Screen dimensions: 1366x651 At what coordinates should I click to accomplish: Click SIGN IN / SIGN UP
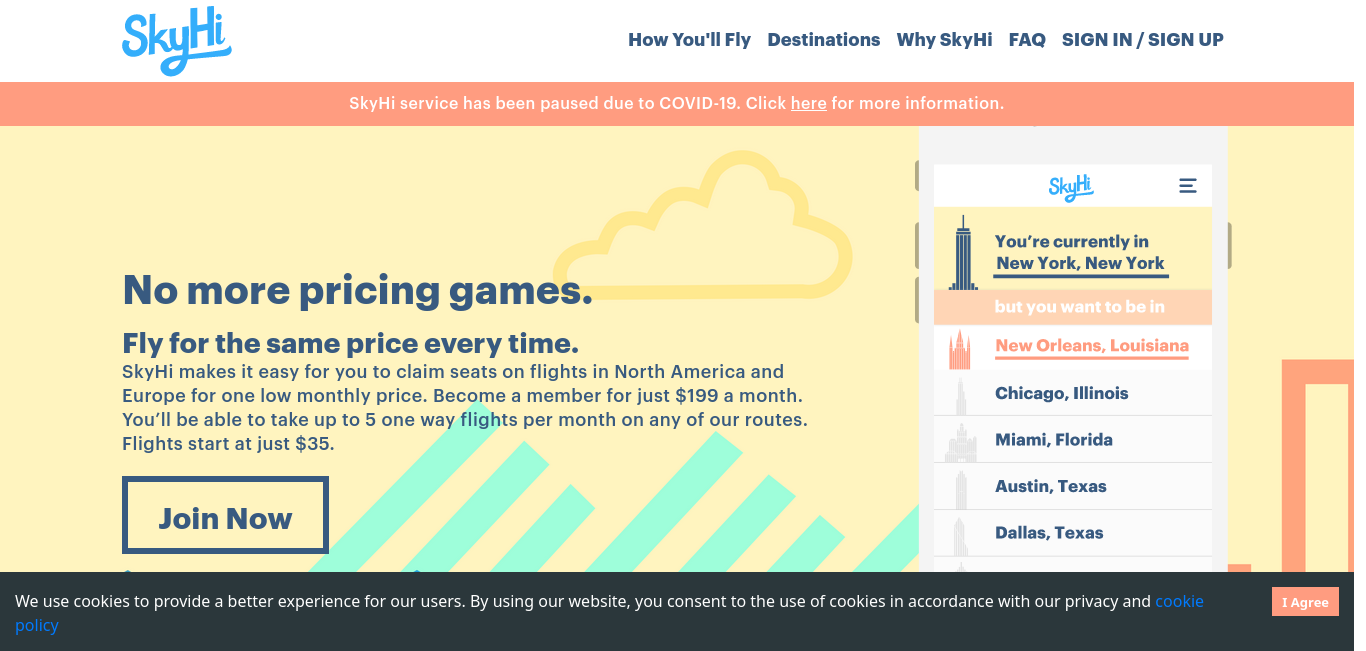pyautogui.click(x=1143, y=40)
